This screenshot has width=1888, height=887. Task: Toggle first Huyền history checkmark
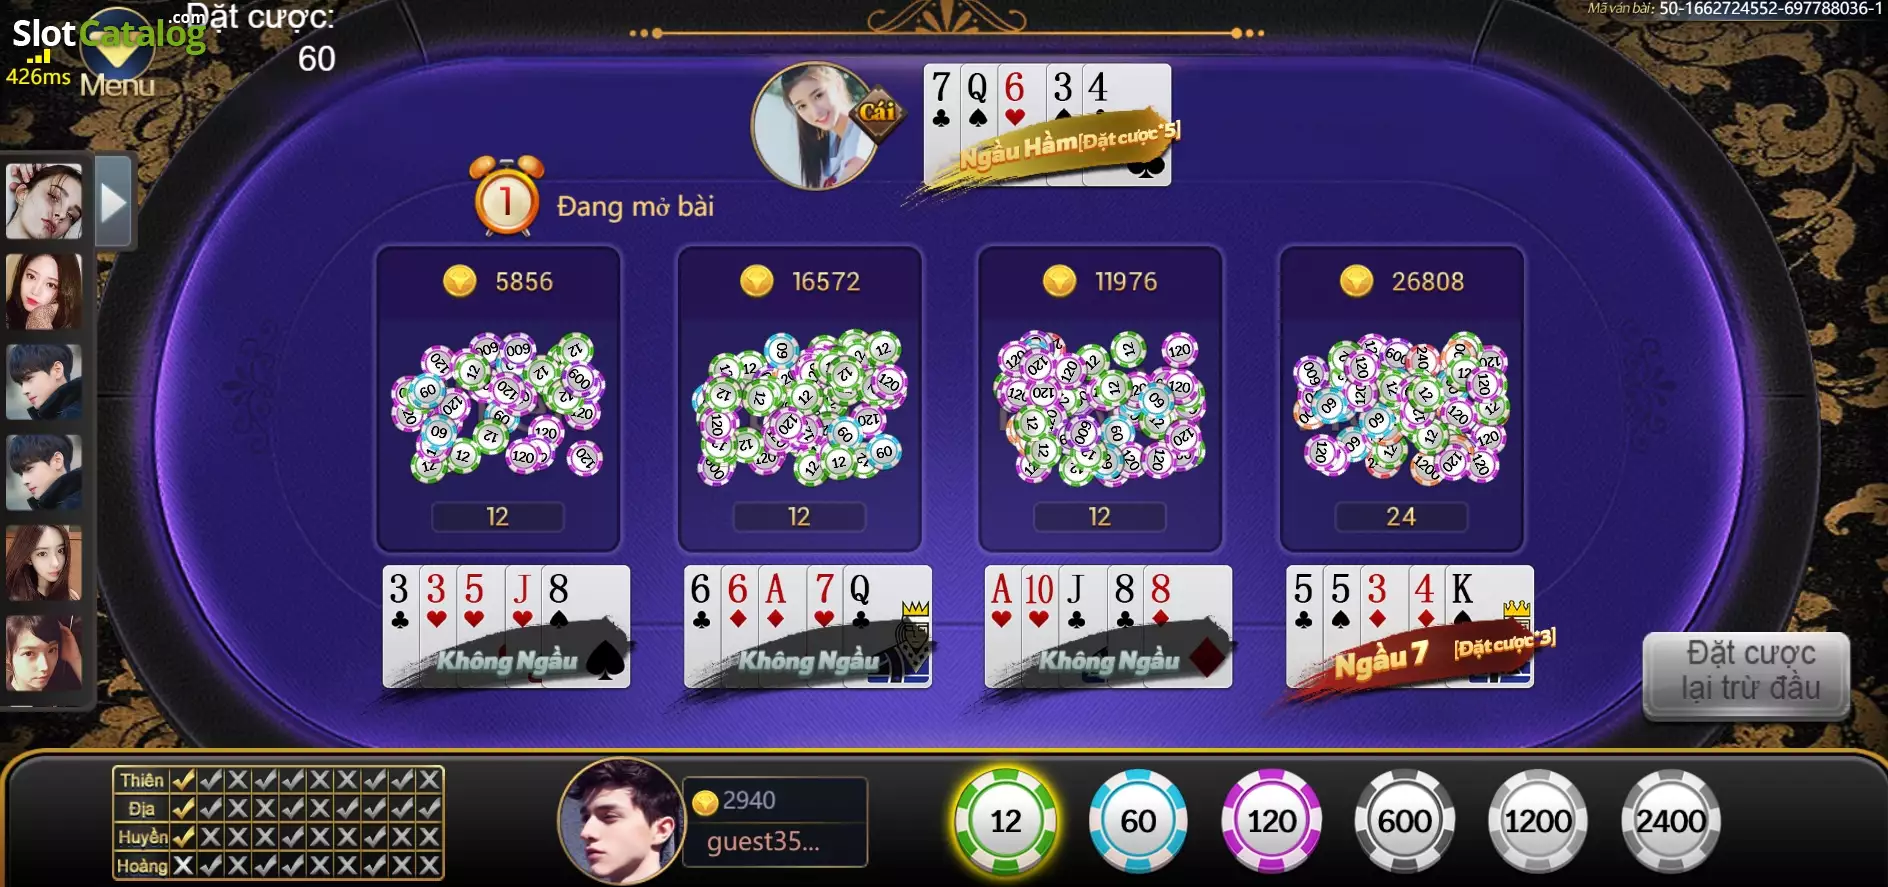(183, 837)
